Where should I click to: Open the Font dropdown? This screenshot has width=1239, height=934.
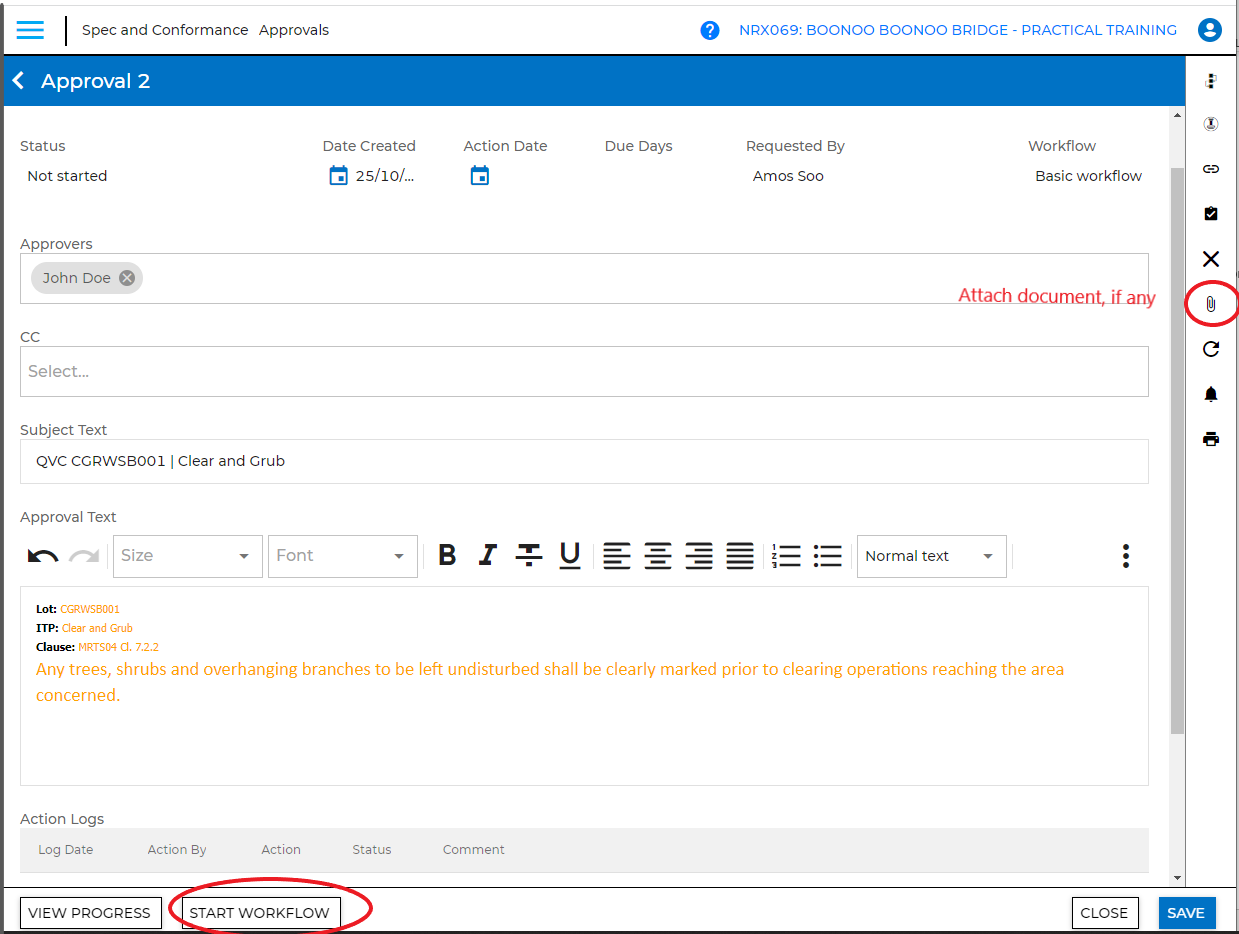[x=342, y=556]
